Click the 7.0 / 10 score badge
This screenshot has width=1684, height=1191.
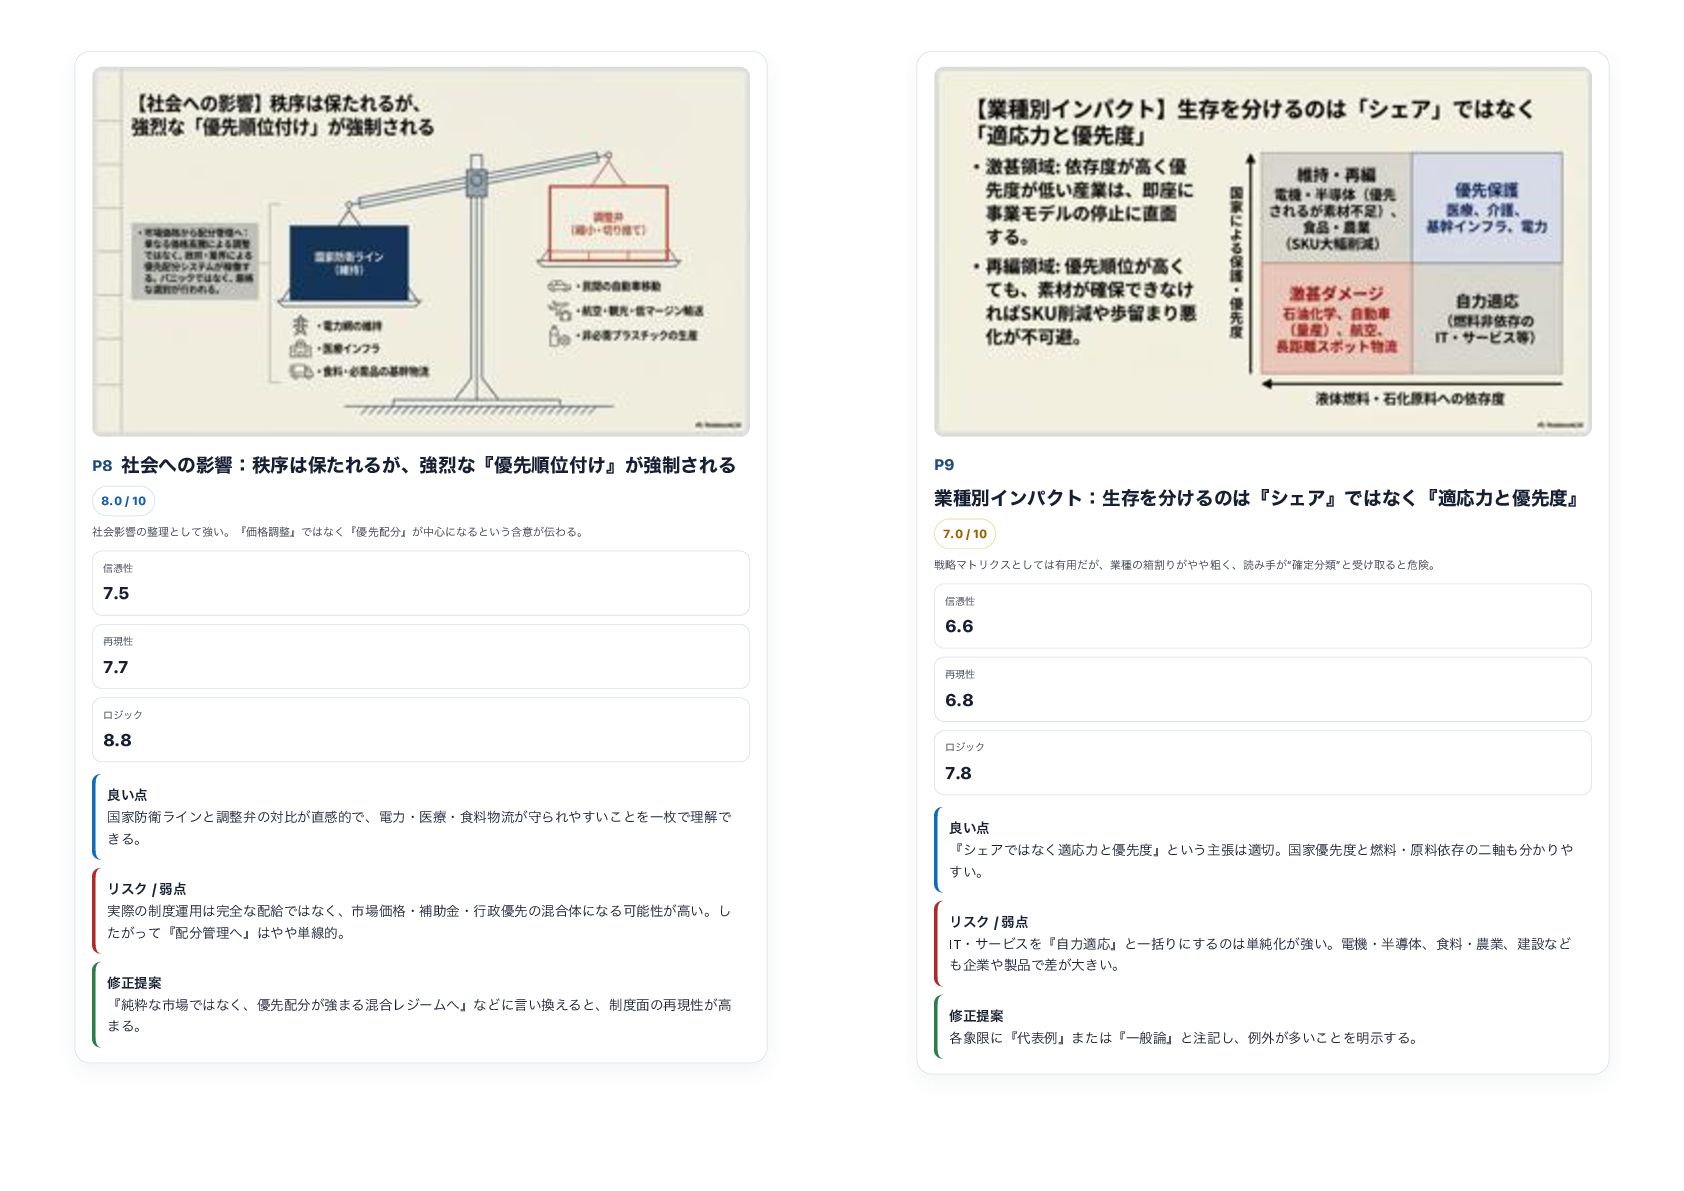coord(965,534)
